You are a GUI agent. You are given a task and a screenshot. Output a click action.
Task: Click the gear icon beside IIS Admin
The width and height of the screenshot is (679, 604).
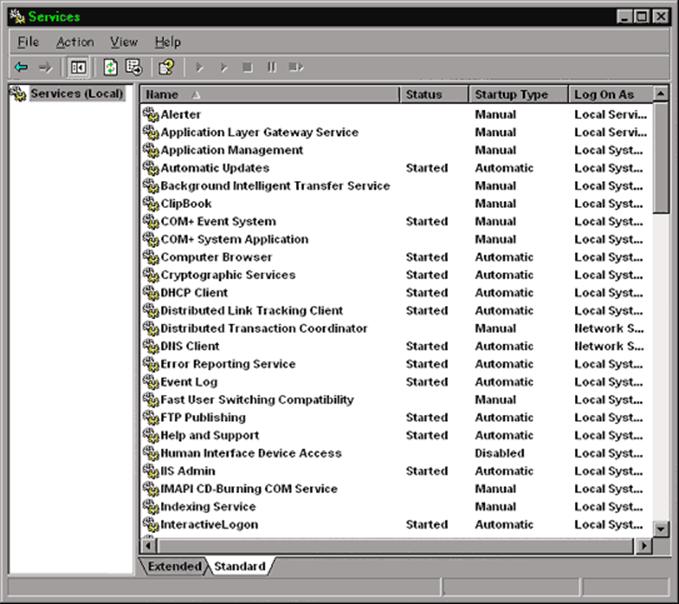(x=151, y=471)
